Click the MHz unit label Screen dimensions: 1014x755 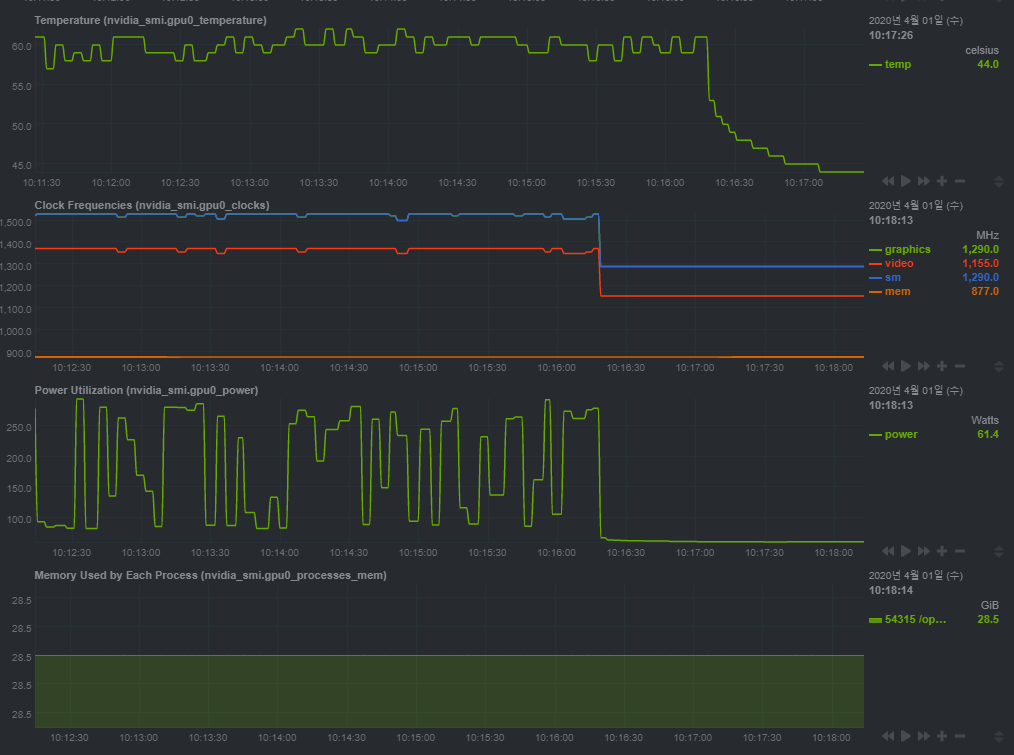click(987, 235)
